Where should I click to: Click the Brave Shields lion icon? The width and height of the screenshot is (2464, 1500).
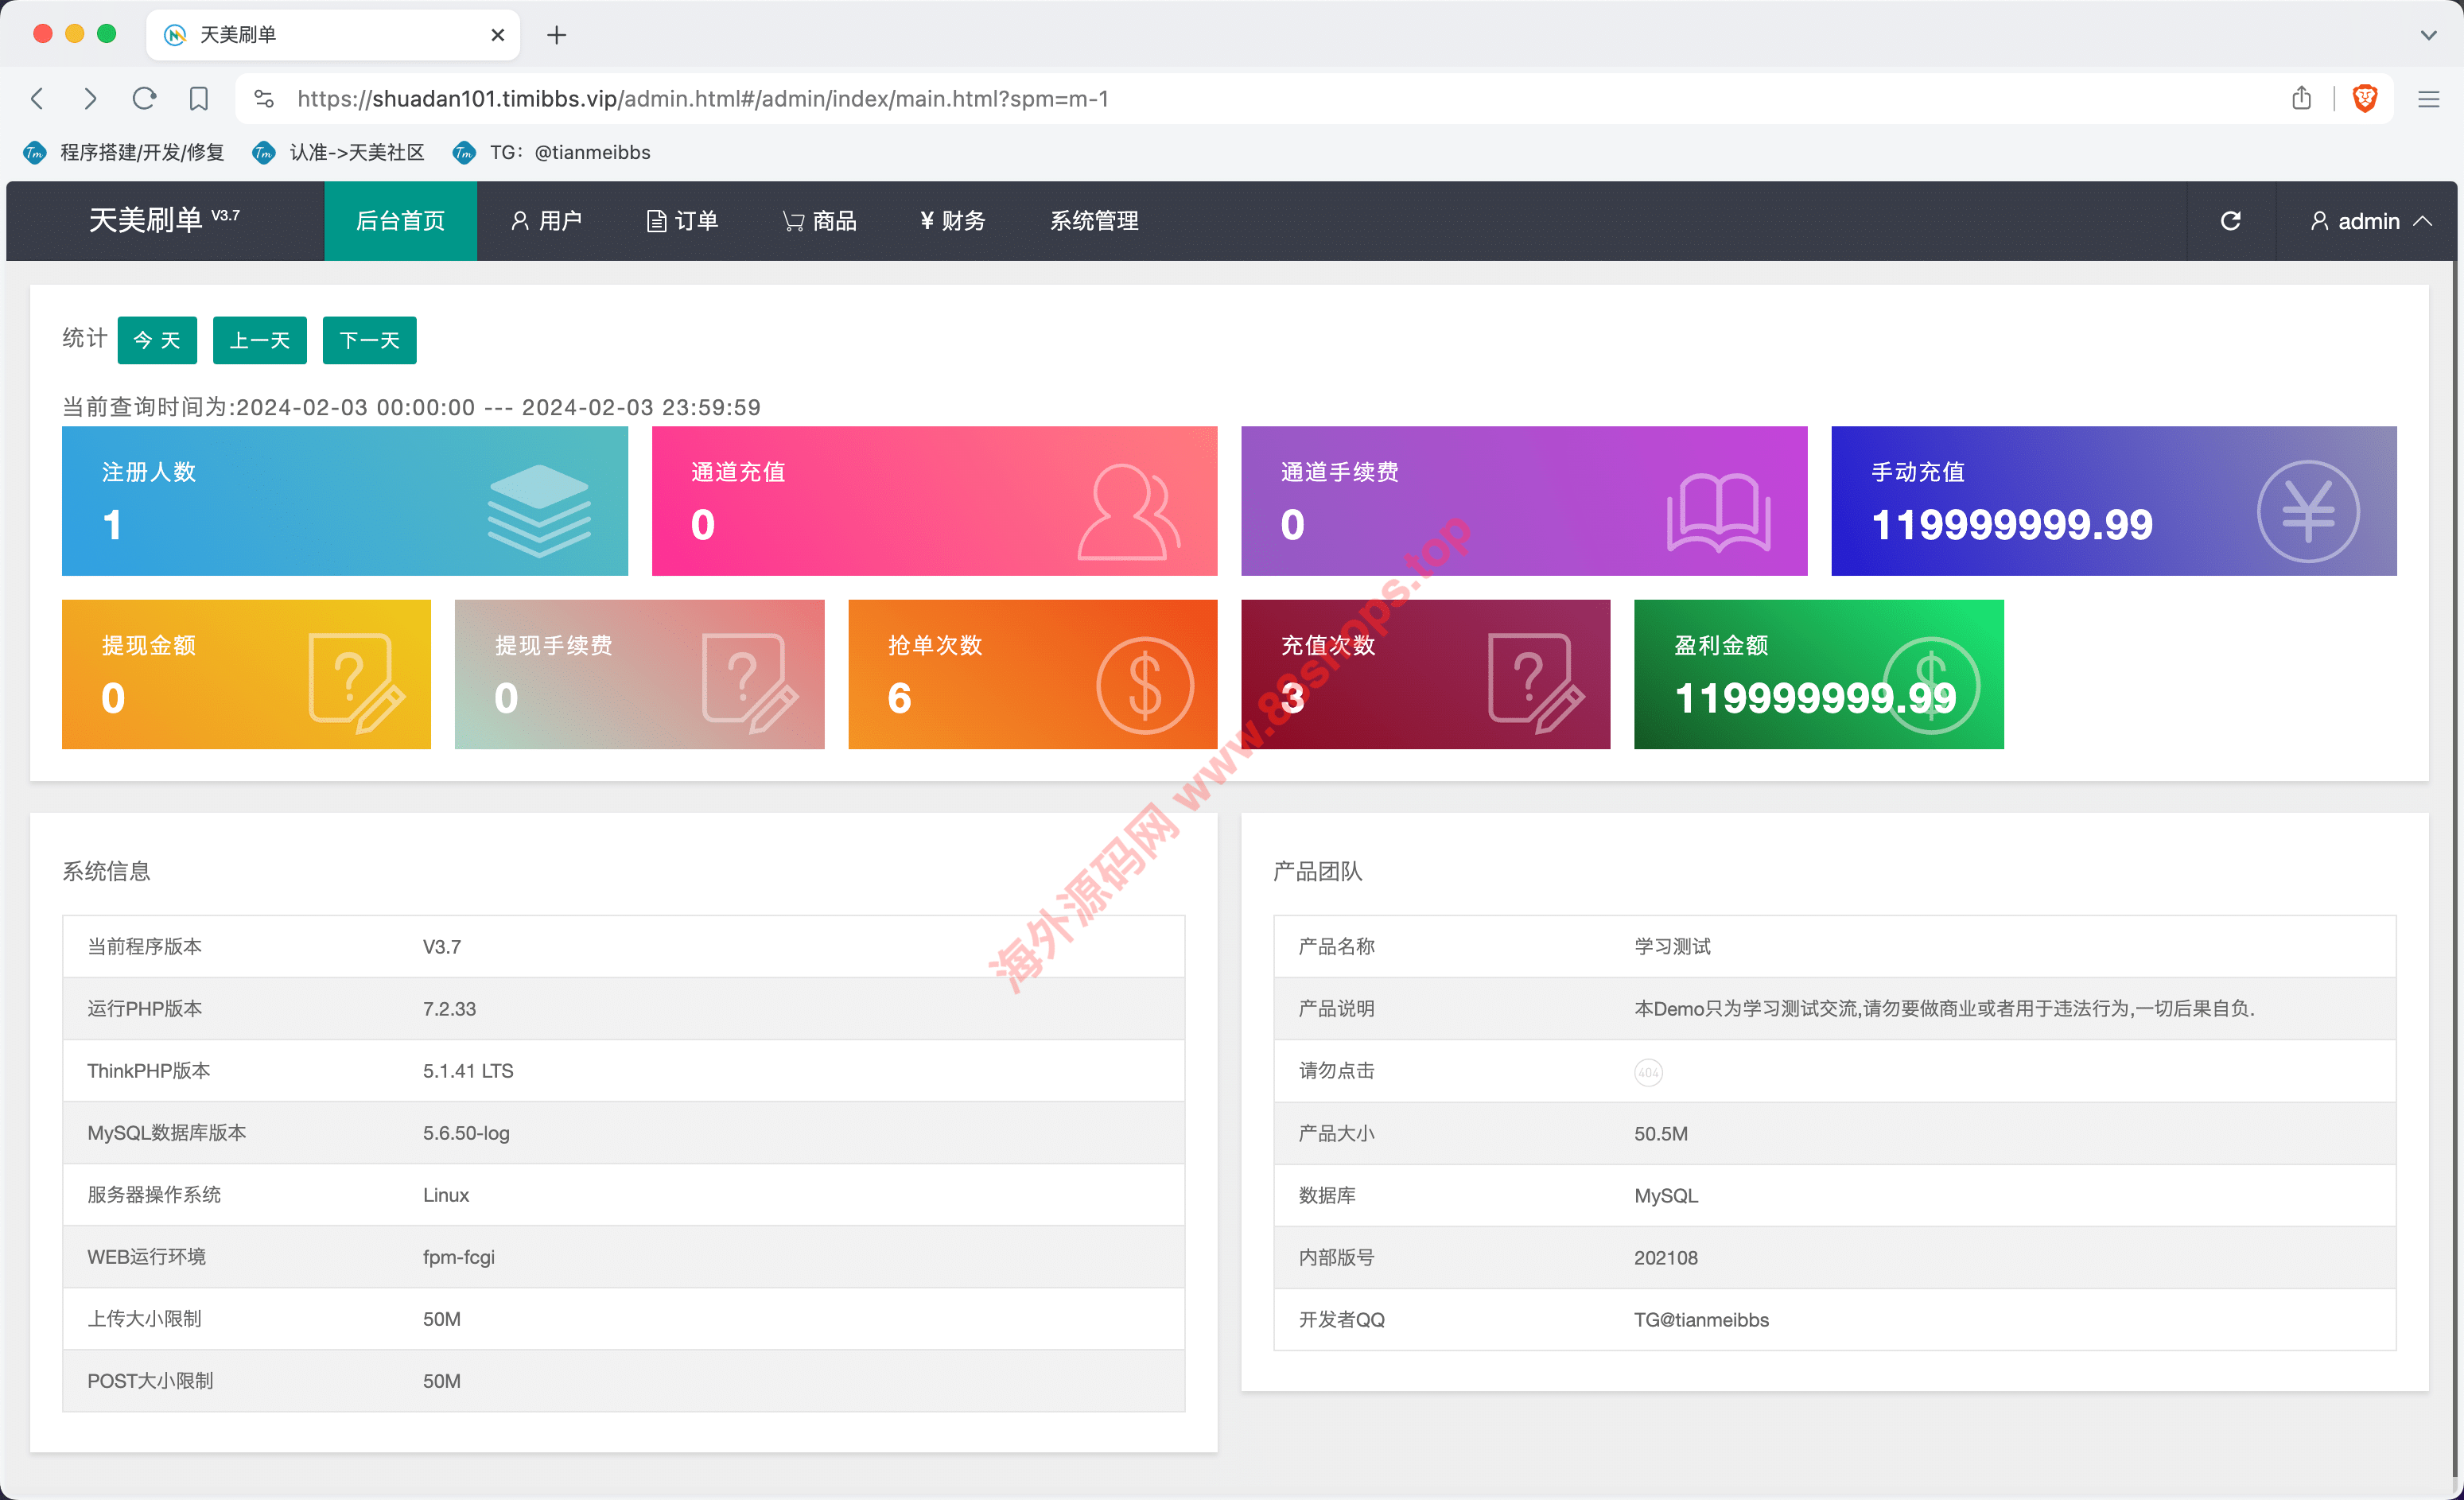click(2365, 98)
